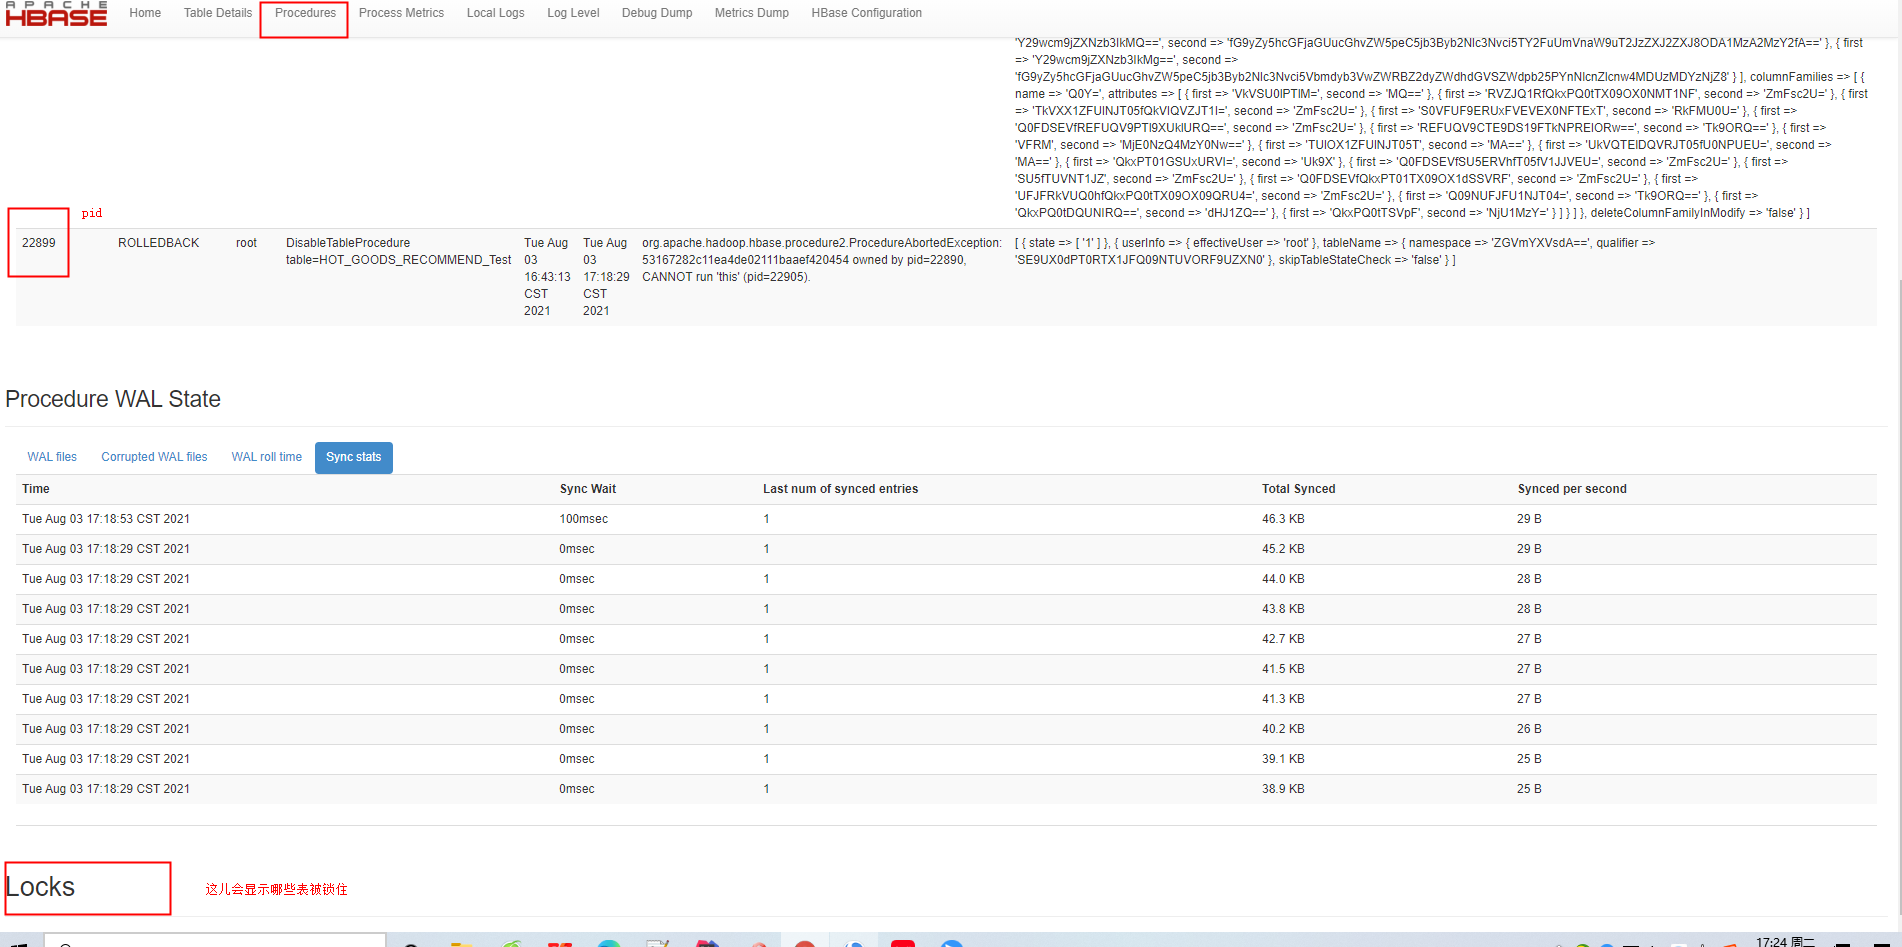This screenshot has width=1902, height=947.
Task: Click the owner cell 'root'
Action: (246, 243)
